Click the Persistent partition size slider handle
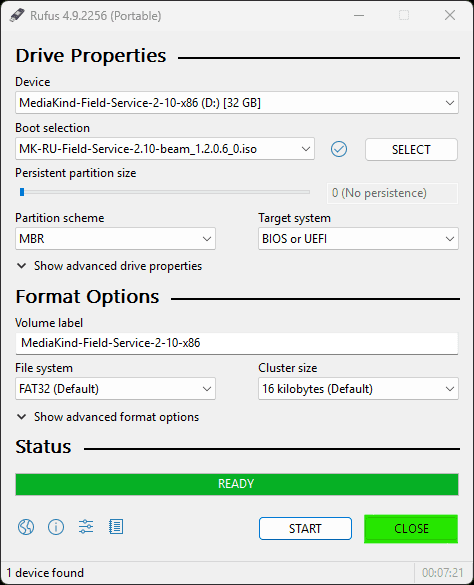The image size is (474, 585). pos(22,192)
